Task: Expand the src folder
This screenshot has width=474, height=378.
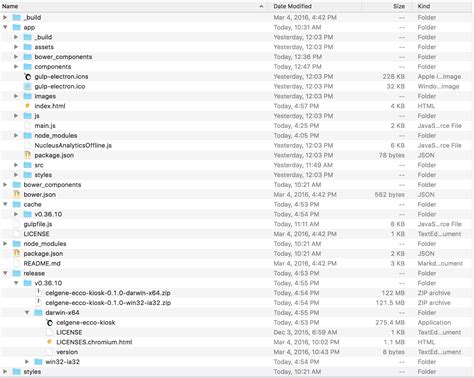Action: [x=16, y=165]
